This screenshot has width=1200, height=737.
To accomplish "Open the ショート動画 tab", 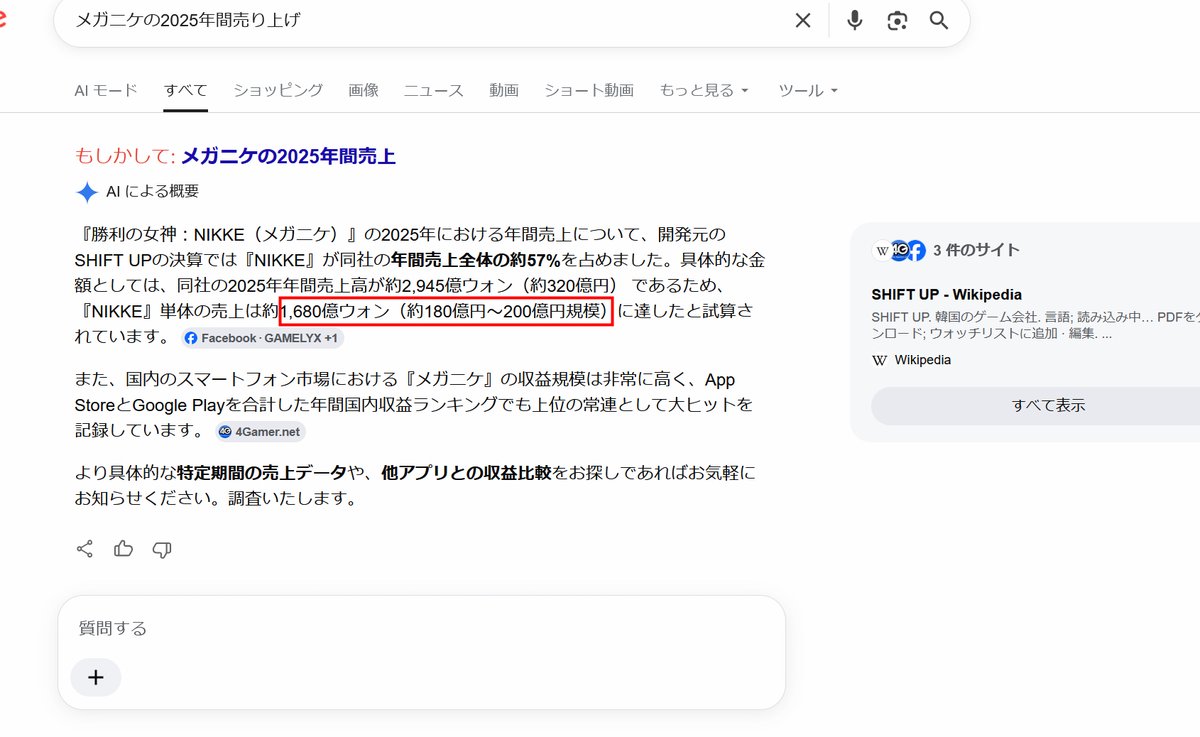I will (589, 90).
